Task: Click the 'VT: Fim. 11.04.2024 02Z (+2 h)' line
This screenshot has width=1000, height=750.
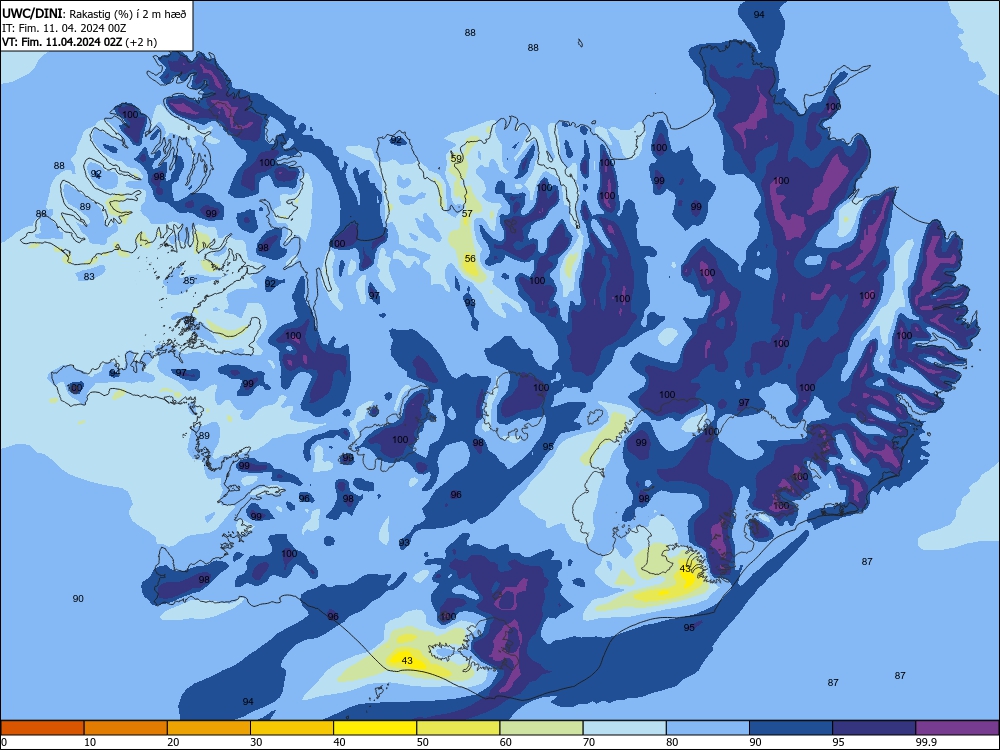Action: click(x=79, y=42)
